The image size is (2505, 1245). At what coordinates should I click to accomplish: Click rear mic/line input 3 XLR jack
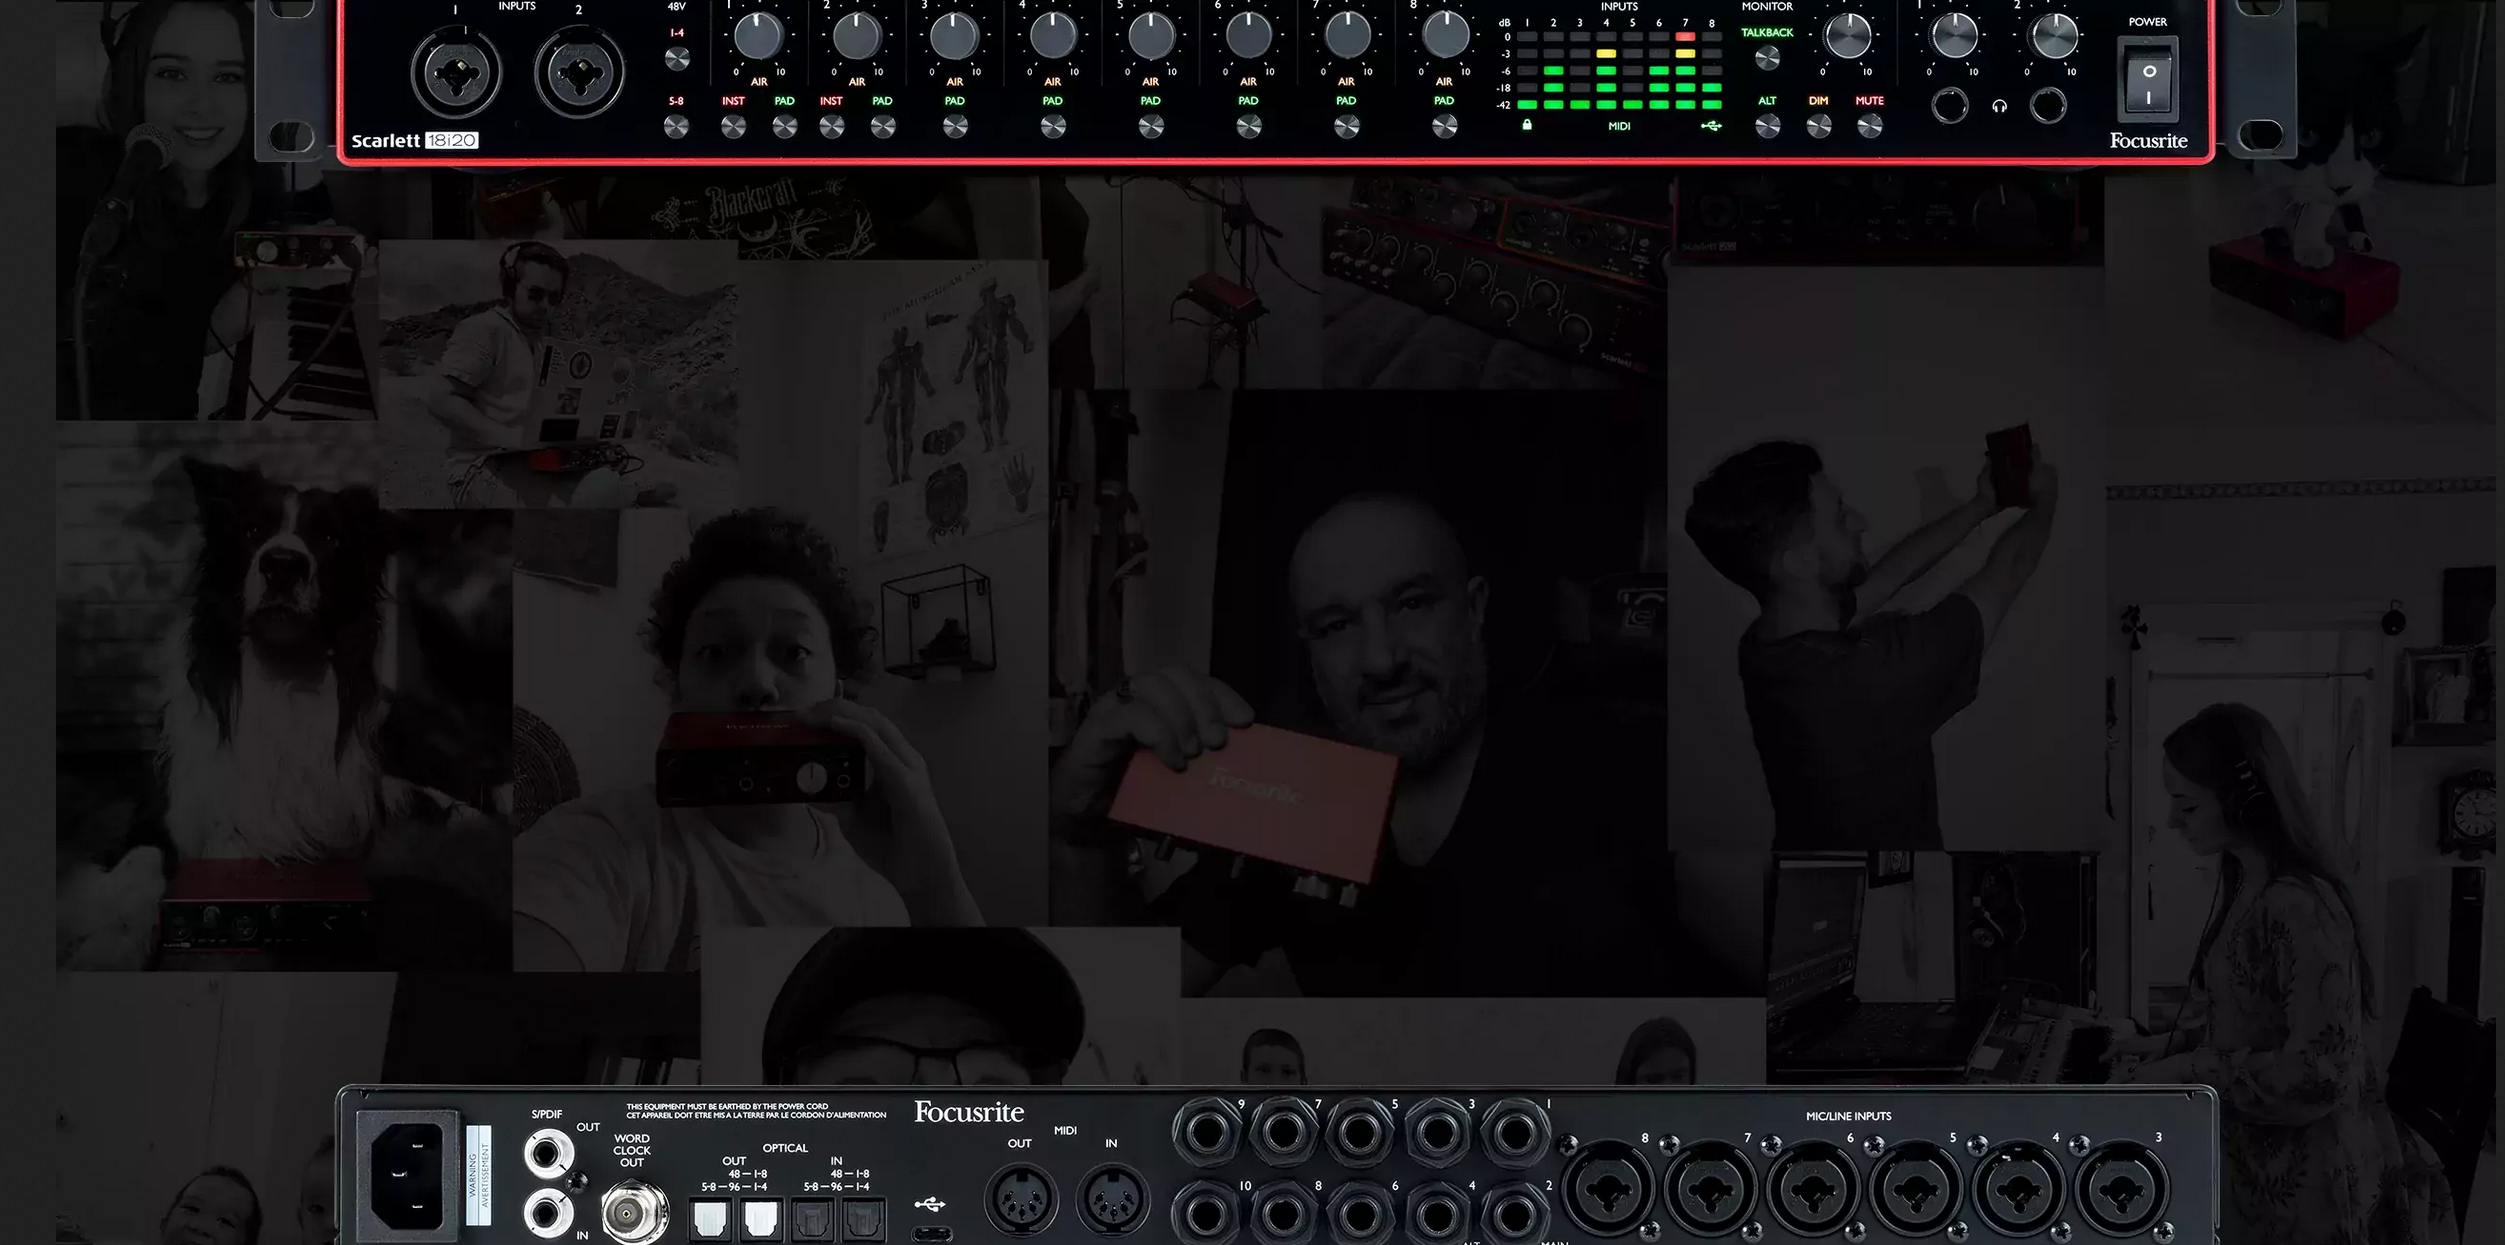(2121, 1190)
